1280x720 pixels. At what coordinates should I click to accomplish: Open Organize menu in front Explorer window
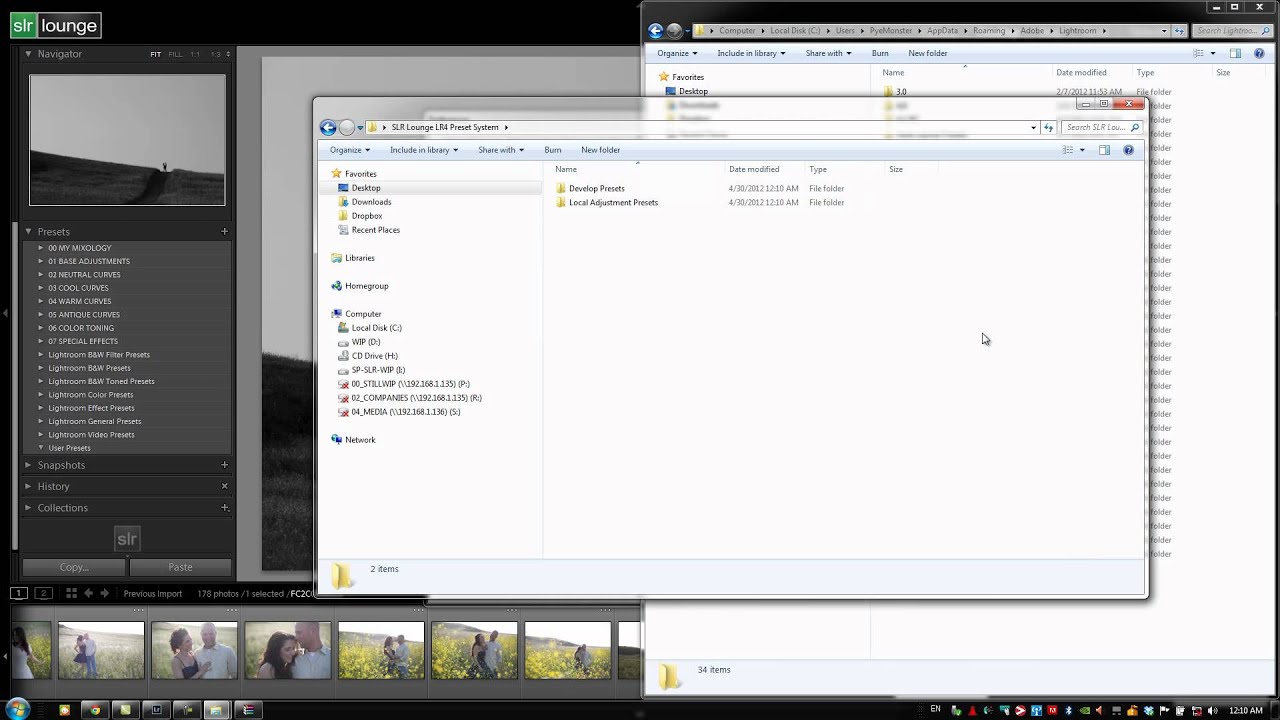coord(350,150)
